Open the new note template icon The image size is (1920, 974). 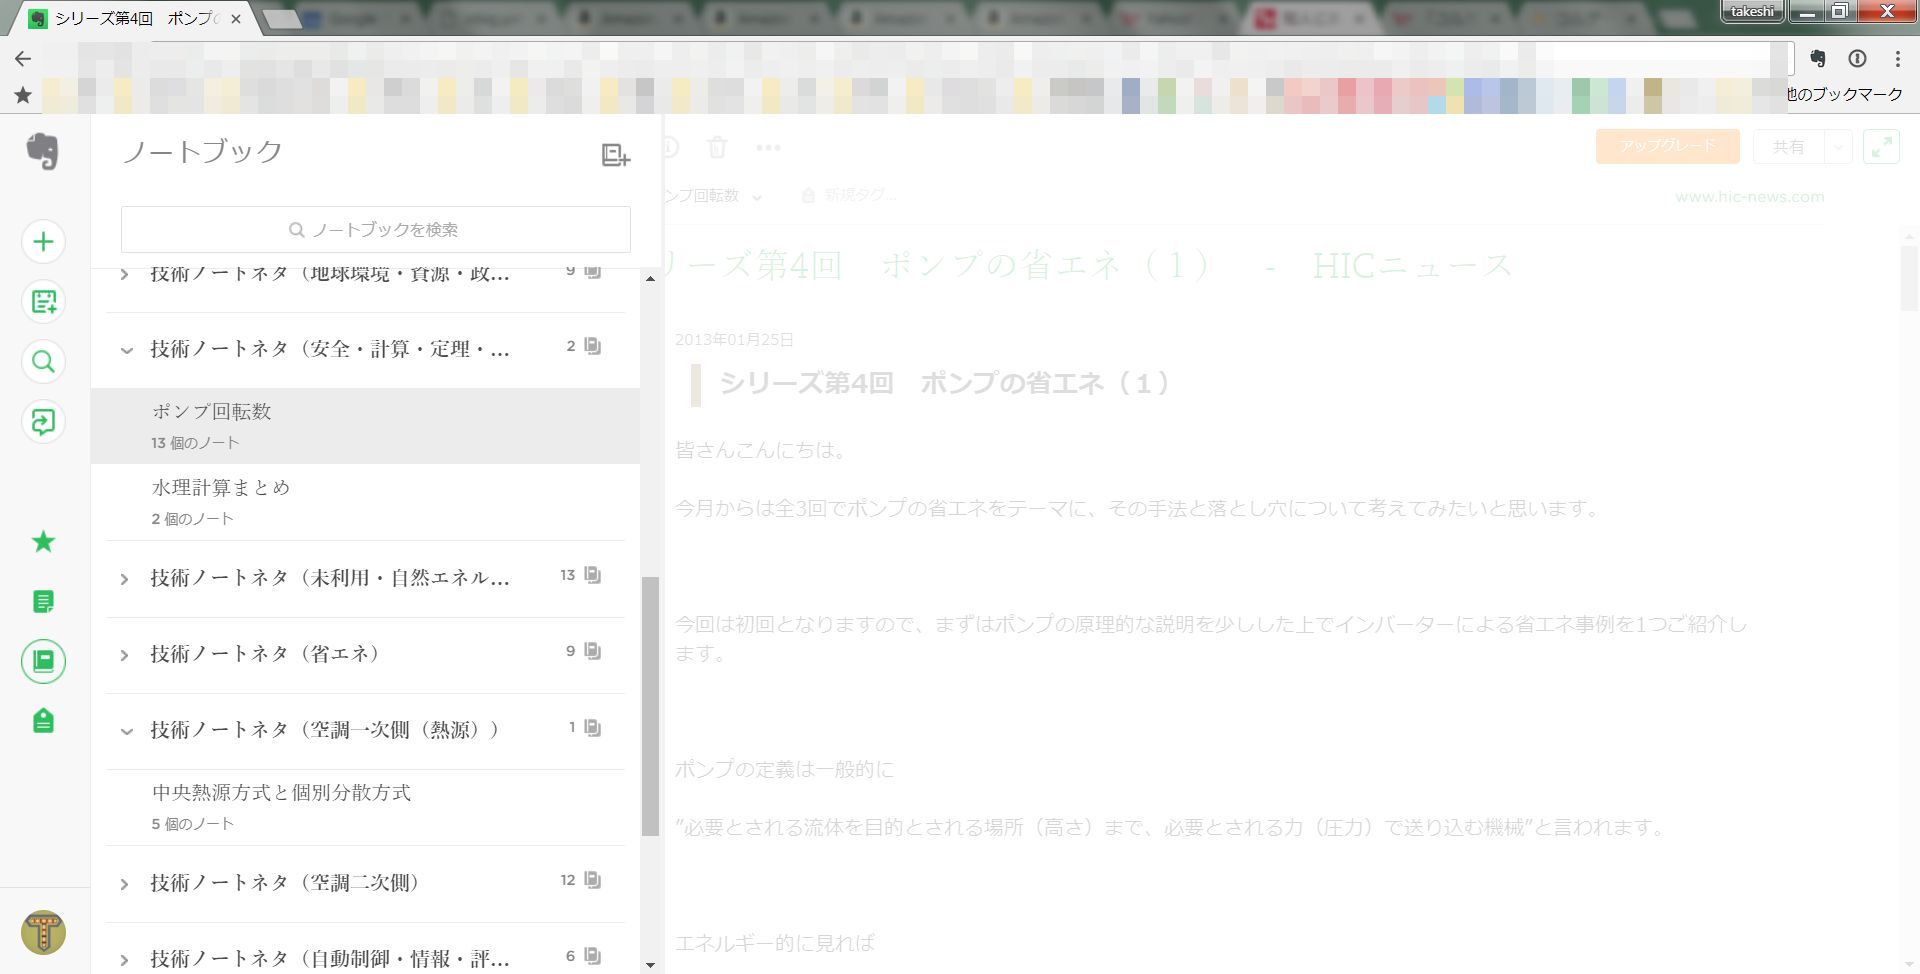click(43, 302)
